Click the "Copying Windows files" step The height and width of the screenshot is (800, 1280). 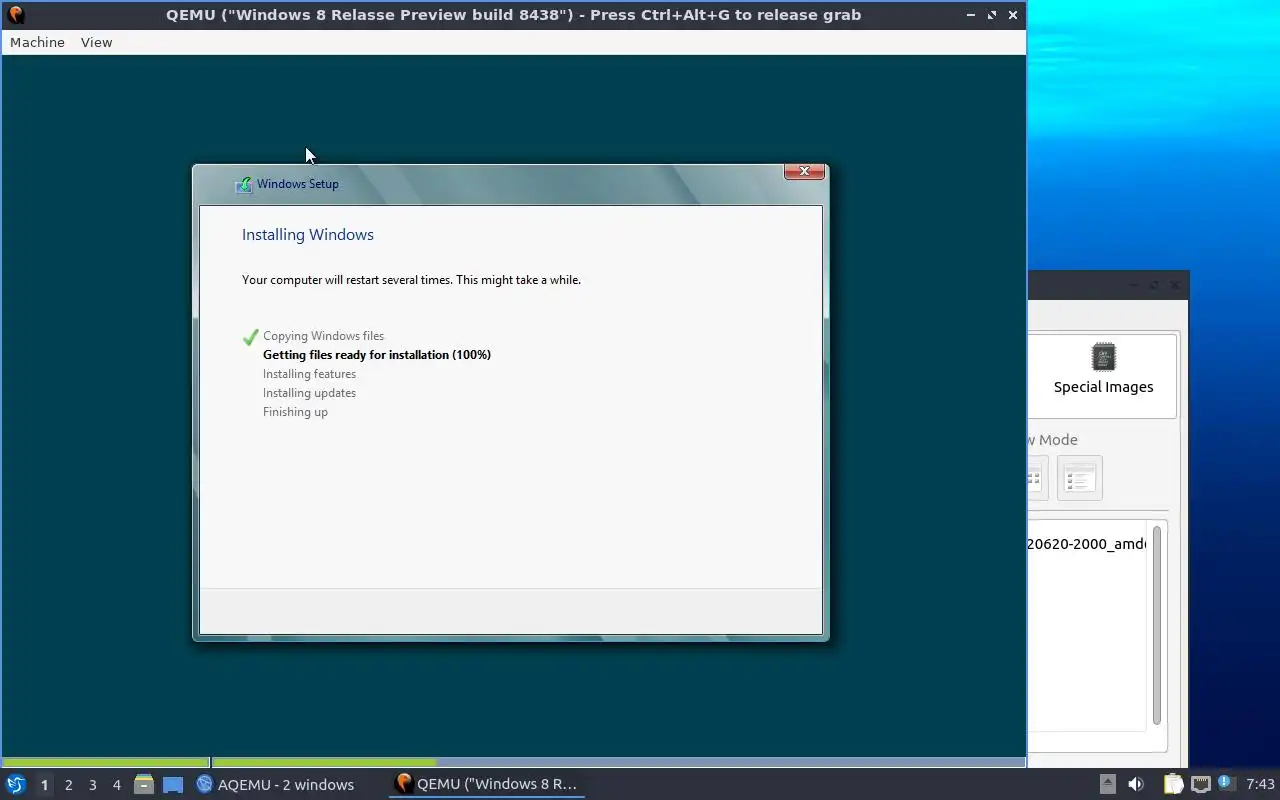click(x=323, y=336)
